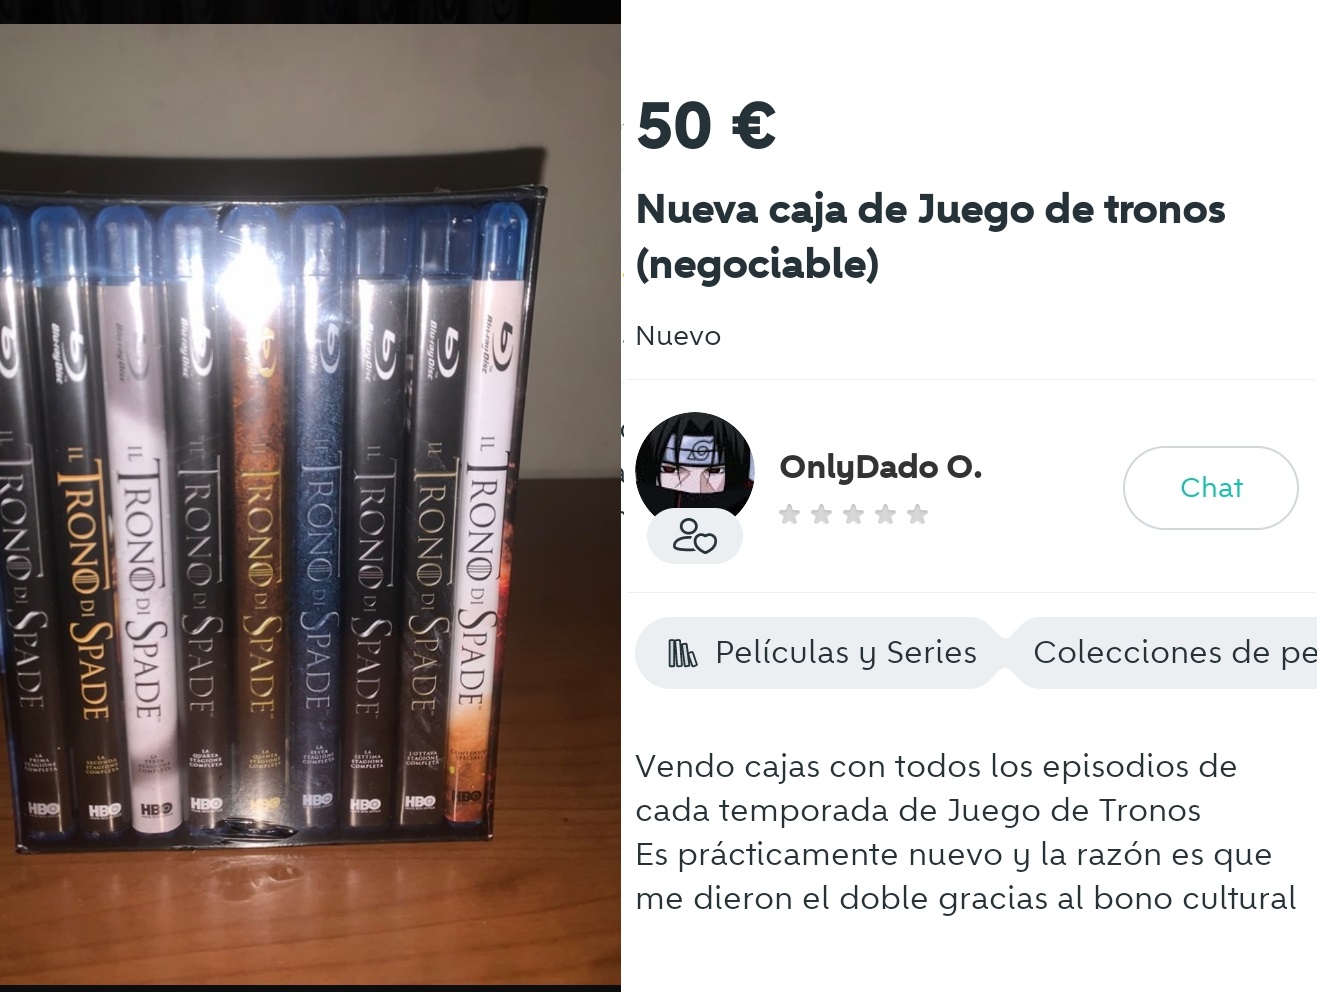Click the HBO logo on first-season spine

45,808
